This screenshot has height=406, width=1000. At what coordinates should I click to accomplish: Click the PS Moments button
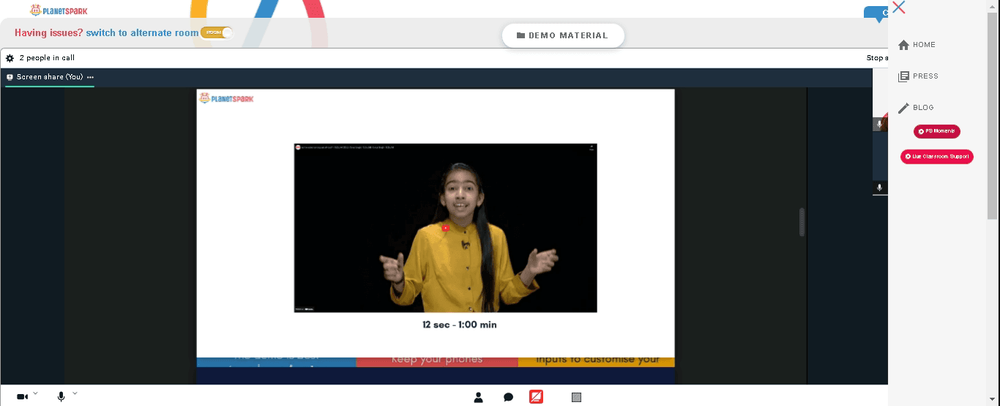pyautogui.click(x=937, y=131)
